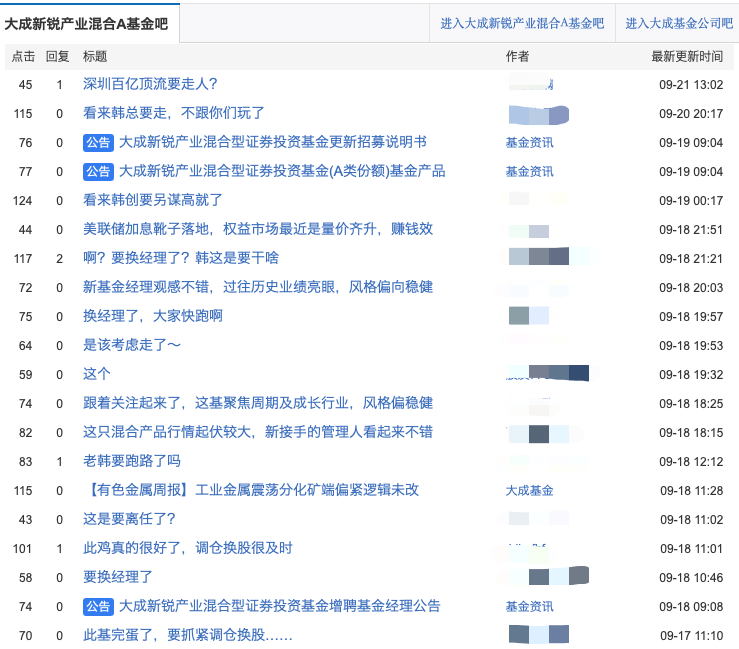This screenshot has height=649, width=739.
Task: Open post 啊?要换经理了?韩这是要干啥
Action: (181, 258)
